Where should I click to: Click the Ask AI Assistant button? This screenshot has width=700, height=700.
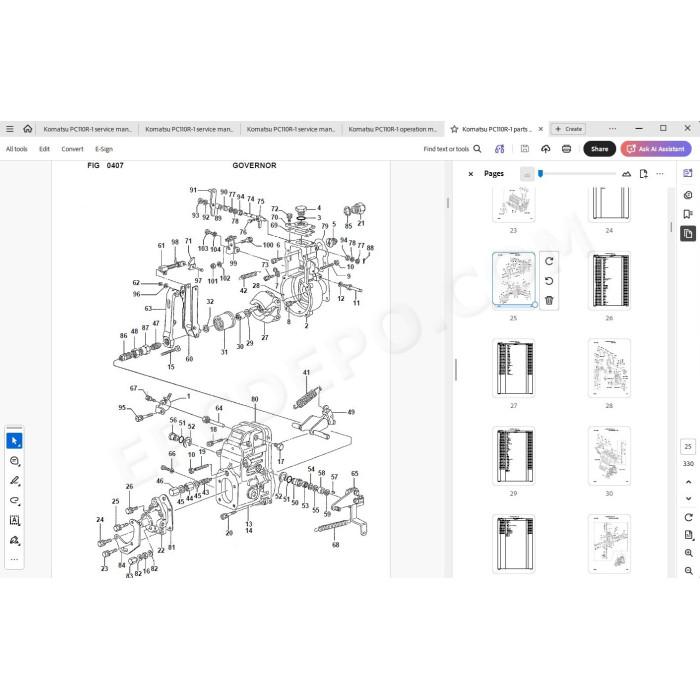pos(656,149)
